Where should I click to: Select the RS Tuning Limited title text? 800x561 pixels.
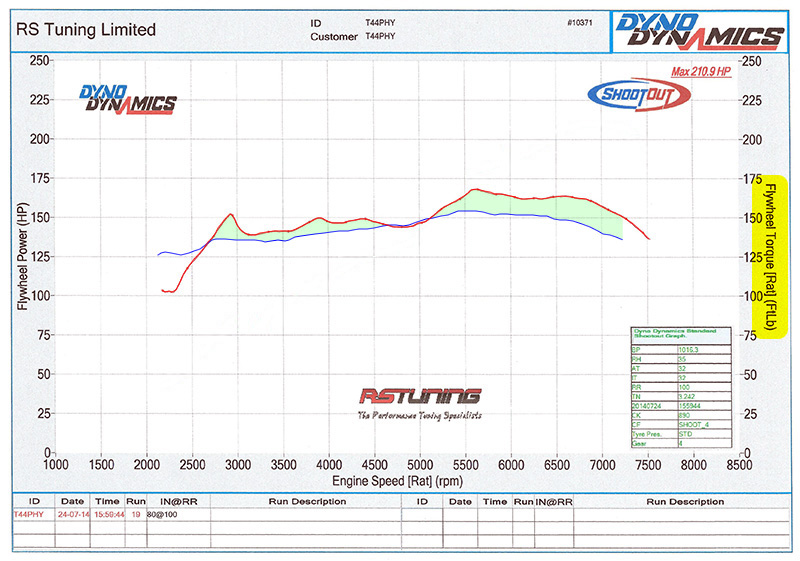[86, 29]
